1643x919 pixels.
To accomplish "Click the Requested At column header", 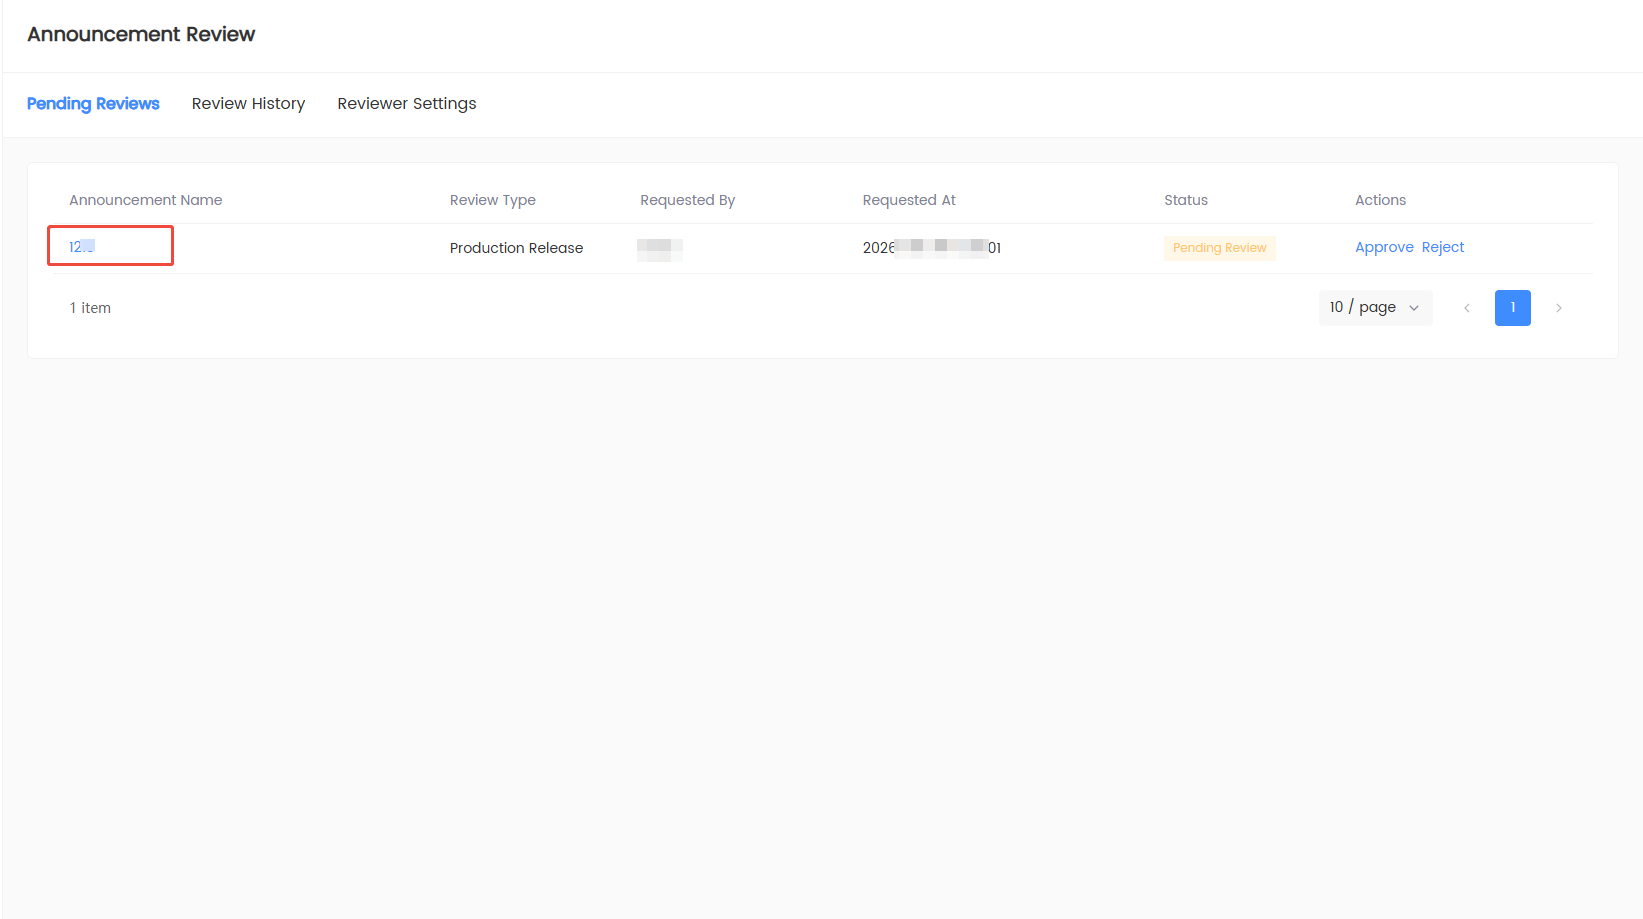I will point(909,200).
